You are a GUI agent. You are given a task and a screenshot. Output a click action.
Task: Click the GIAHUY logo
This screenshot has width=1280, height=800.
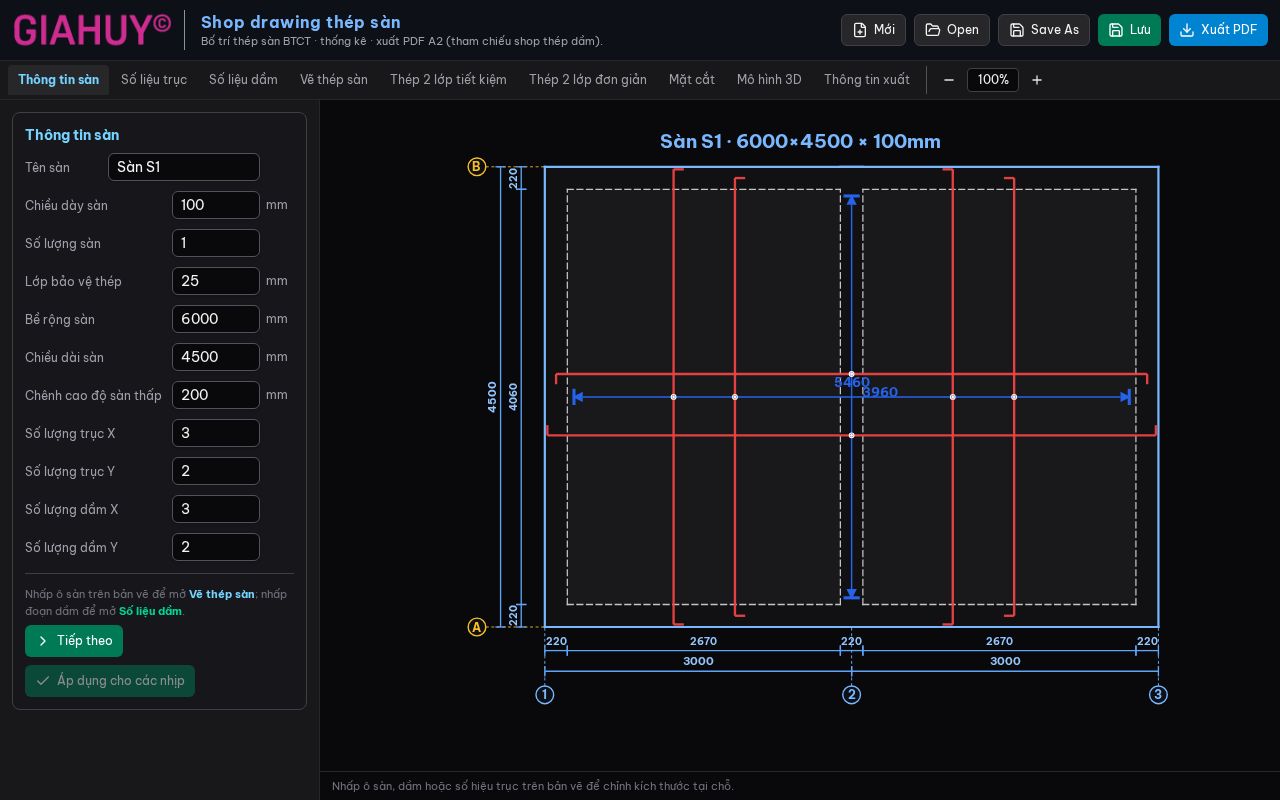click(92, 30)
